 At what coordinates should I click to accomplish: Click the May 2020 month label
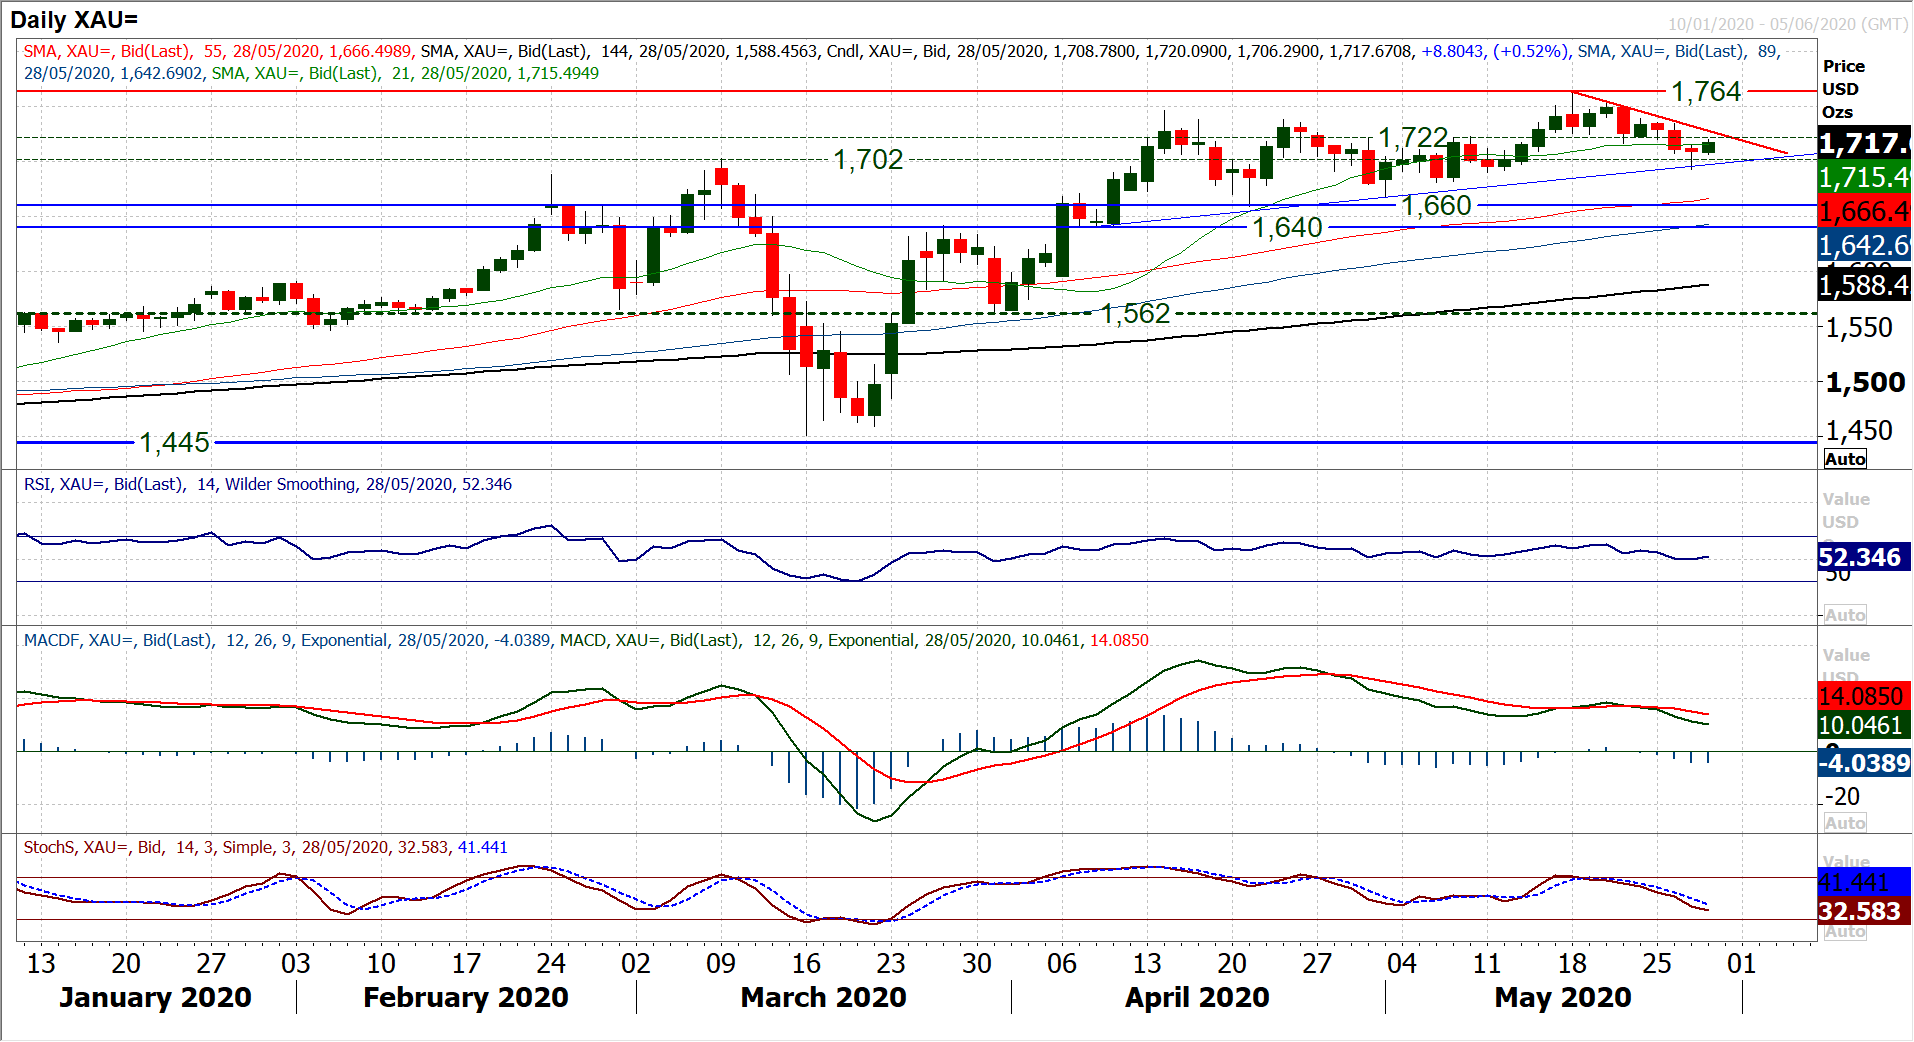(x=1562, y=998)
